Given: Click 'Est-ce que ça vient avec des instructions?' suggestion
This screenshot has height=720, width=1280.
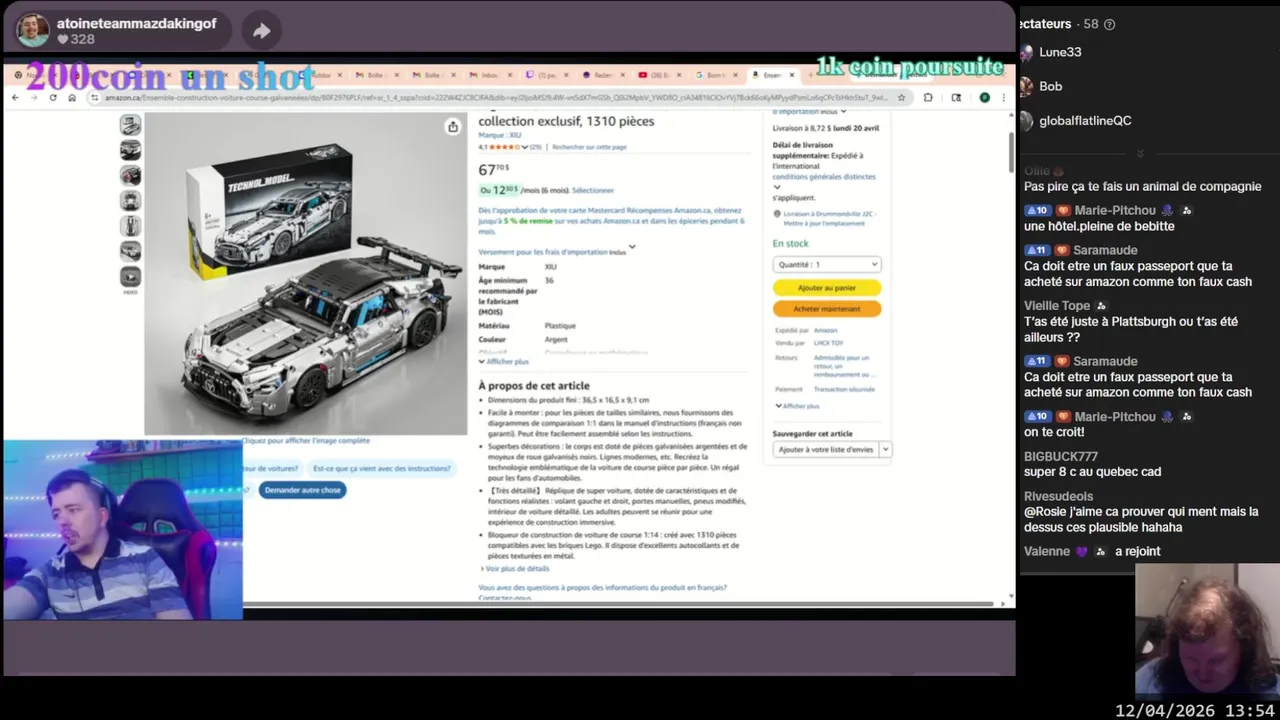Looking at the screenshot, I should (382, 468).
